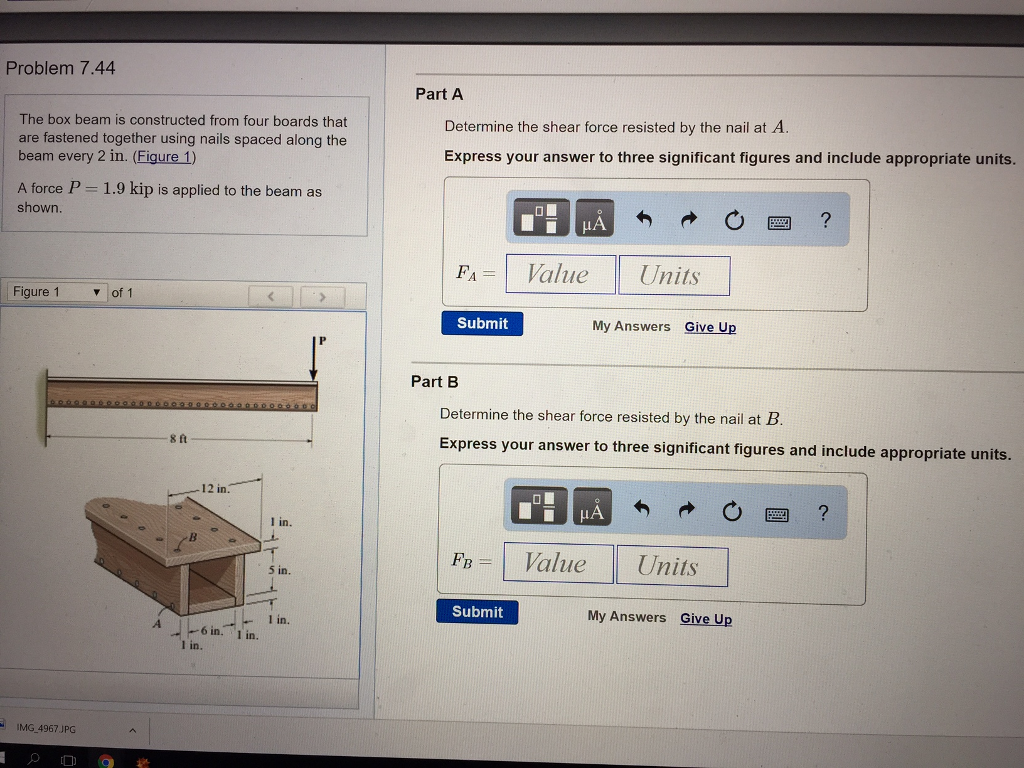This screenshot has width=1024, height=768.
Task: Submit the Part A answer
Action: pos(482,323)
